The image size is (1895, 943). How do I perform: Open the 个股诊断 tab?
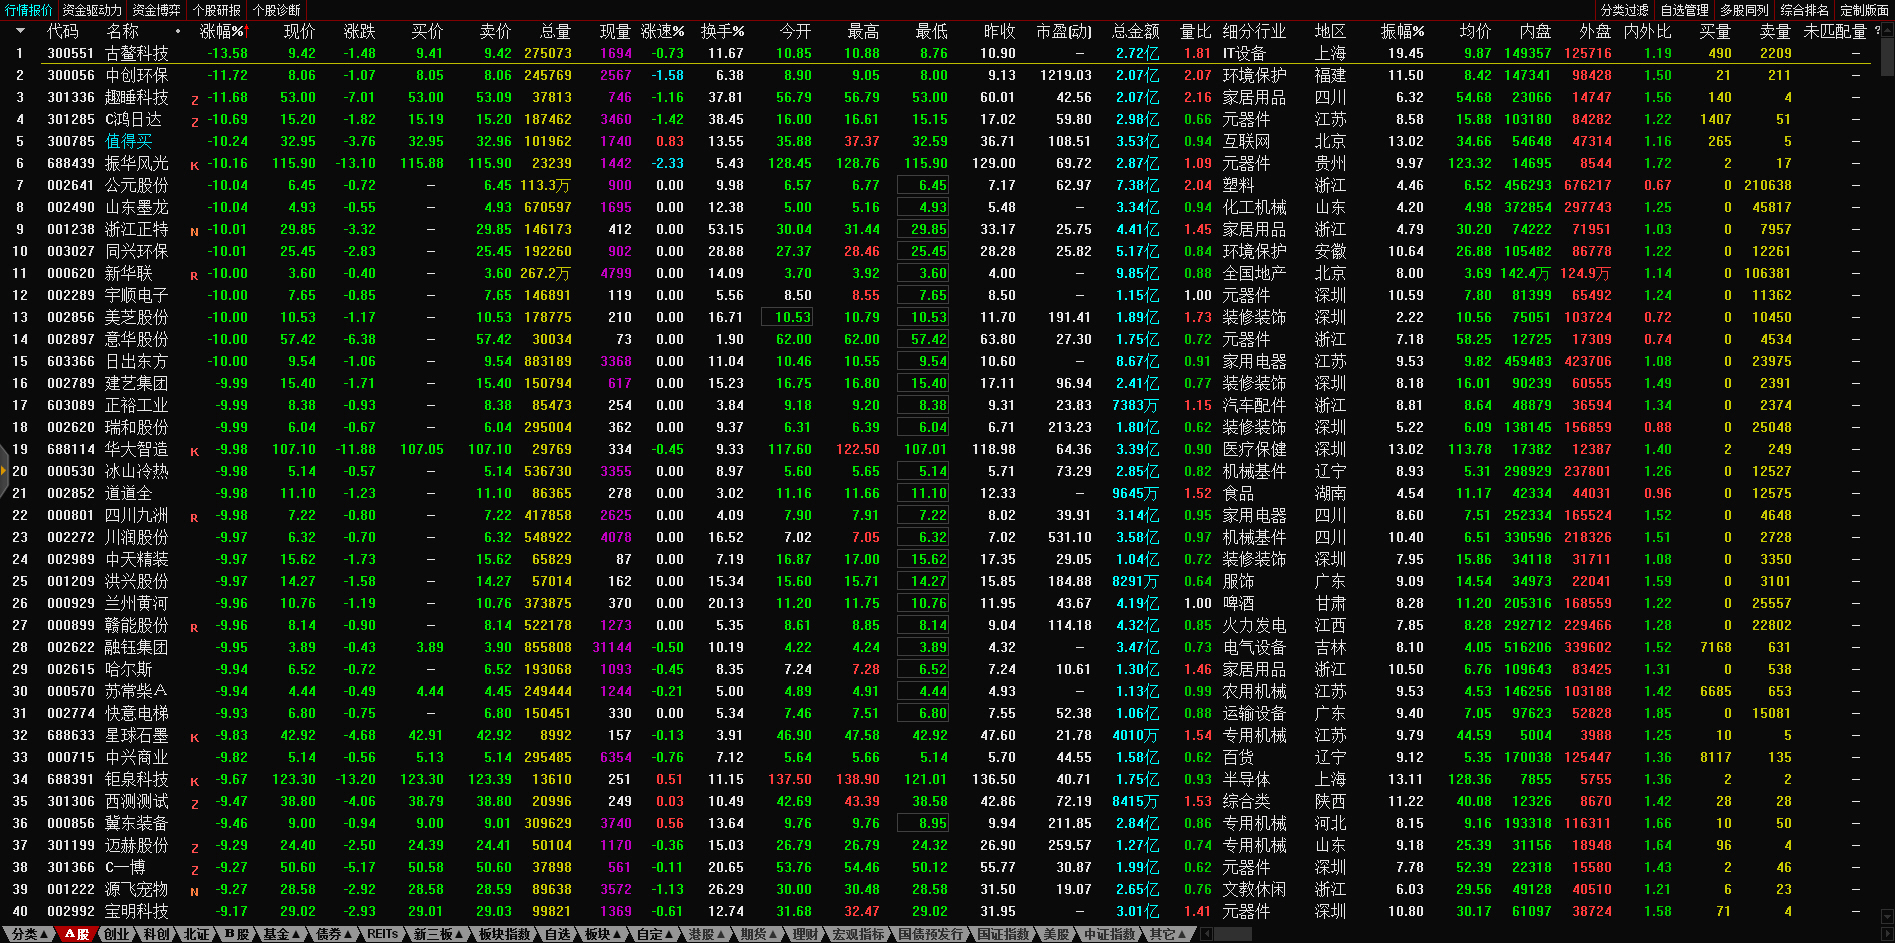pyautogui.click(x=277, y=10)
